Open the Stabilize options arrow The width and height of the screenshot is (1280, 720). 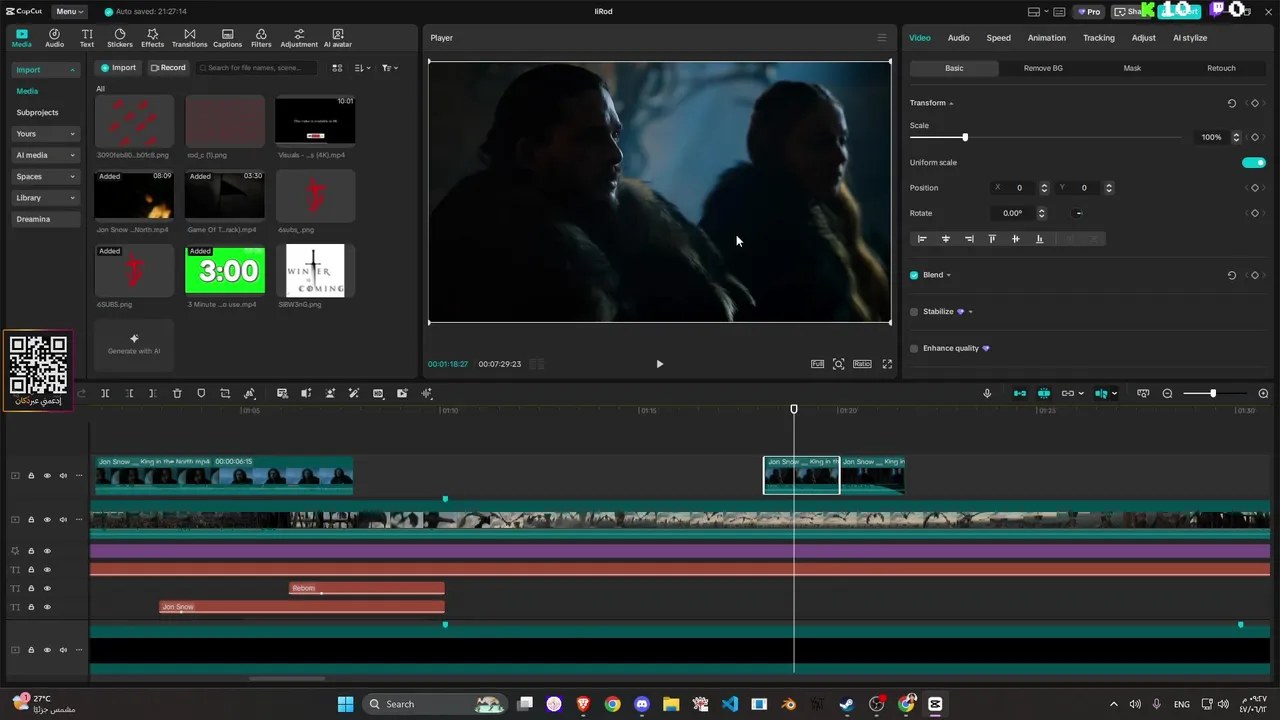pos(970,312)
